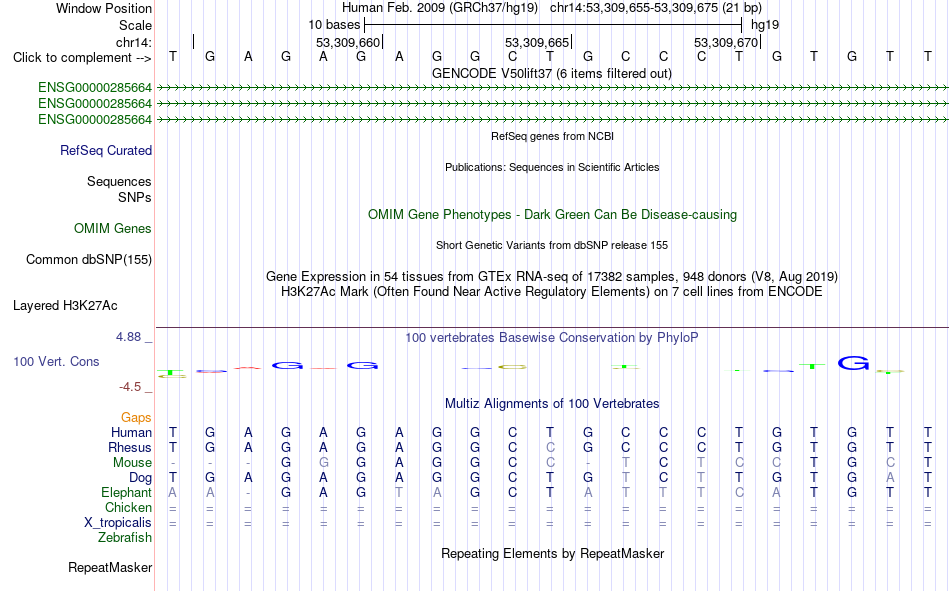This screenshot has width=950, height=591.
Task: Click the 'Layered H3K27Ac' track label
Action: pos(65,306)
